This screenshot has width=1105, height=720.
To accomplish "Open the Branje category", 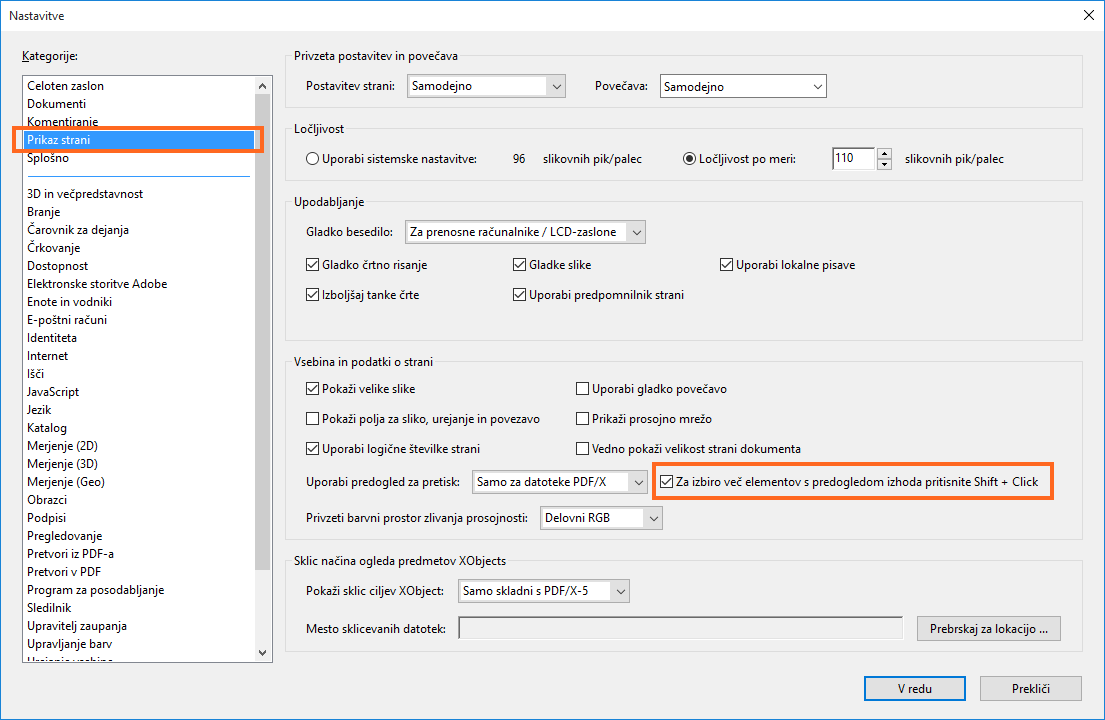I will pos(44,212).
